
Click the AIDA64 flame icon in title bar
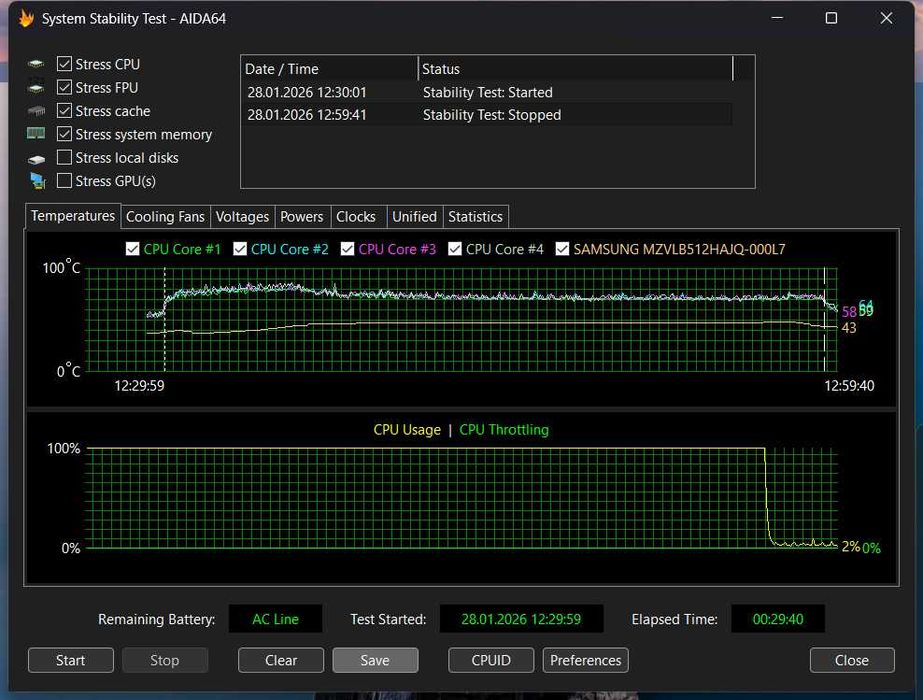pos(26,18)
